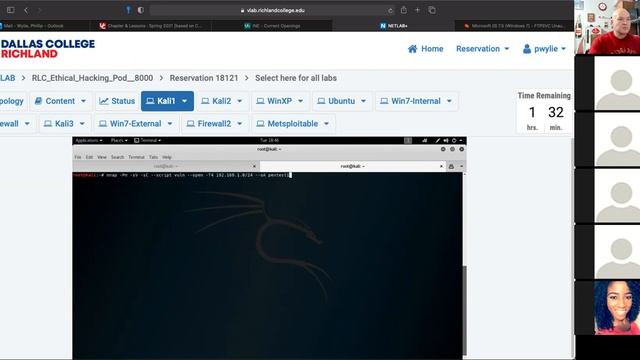This screenshot has height=360, width=640.
Task: Click the Kali network status icon
Action: [424, 140]
